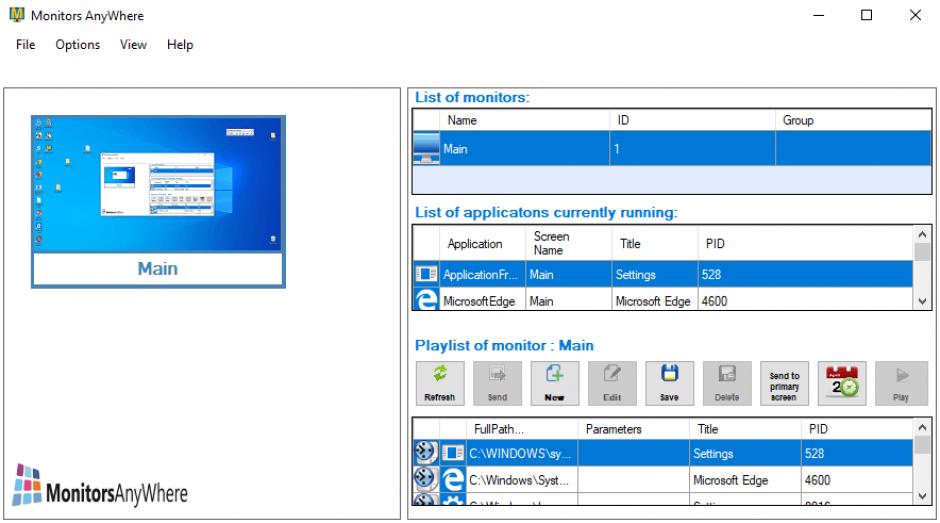Open the View menu
This screenshot has height=523, width=940.
(133, 44)
